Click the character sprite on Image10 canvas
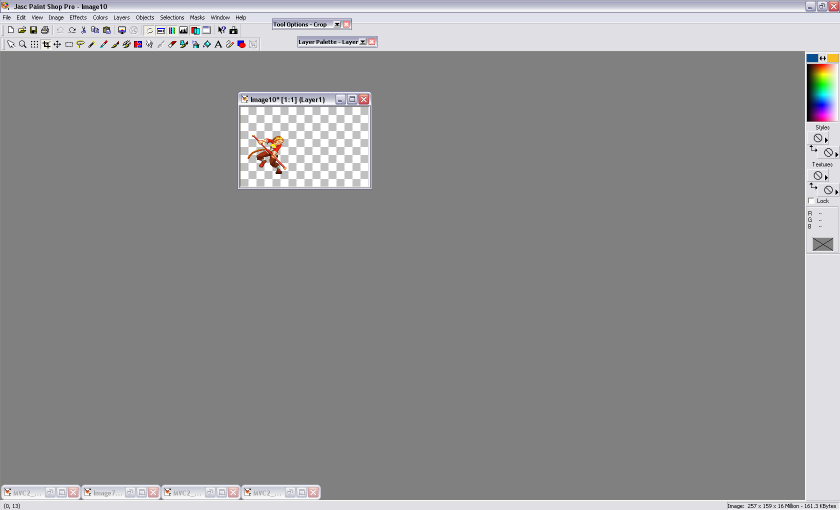Image resolution: width=840 pixels, height=510 pixels. pos(267,154)
